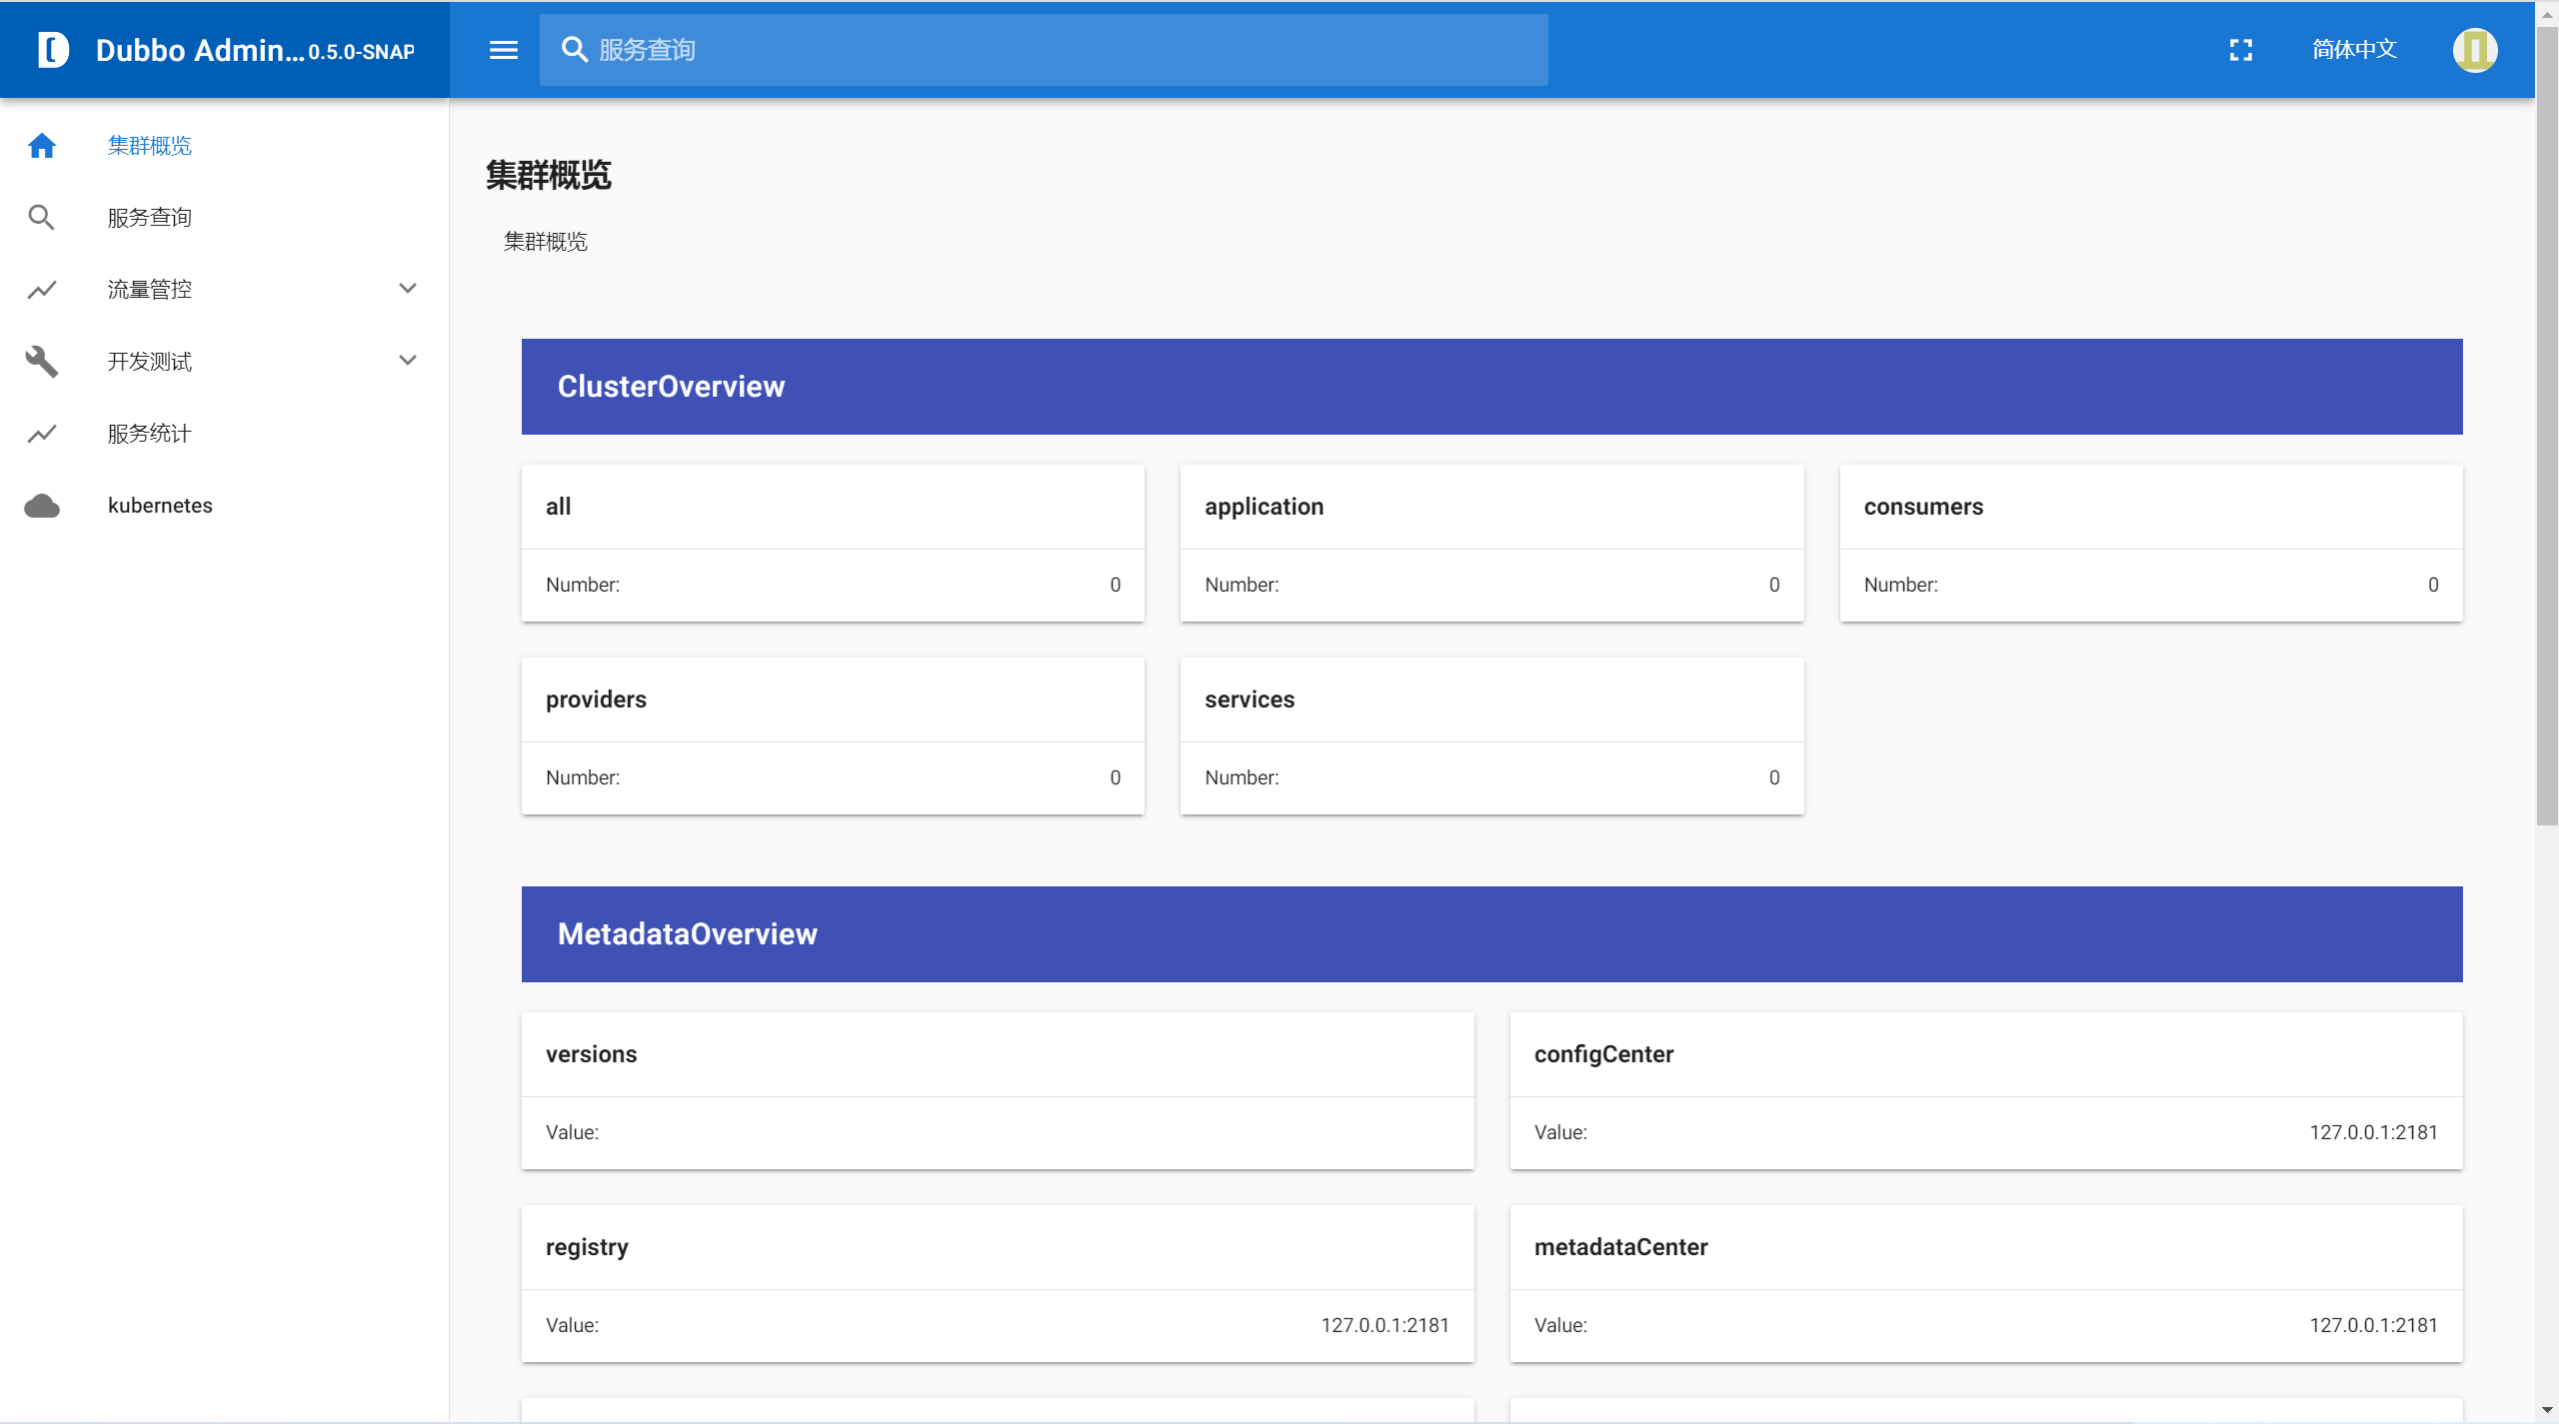Click the chart icon beside 流量管控
The width and height of the screenshot is (2559, 1424).
pyautogui.click(x=42, y=289)
